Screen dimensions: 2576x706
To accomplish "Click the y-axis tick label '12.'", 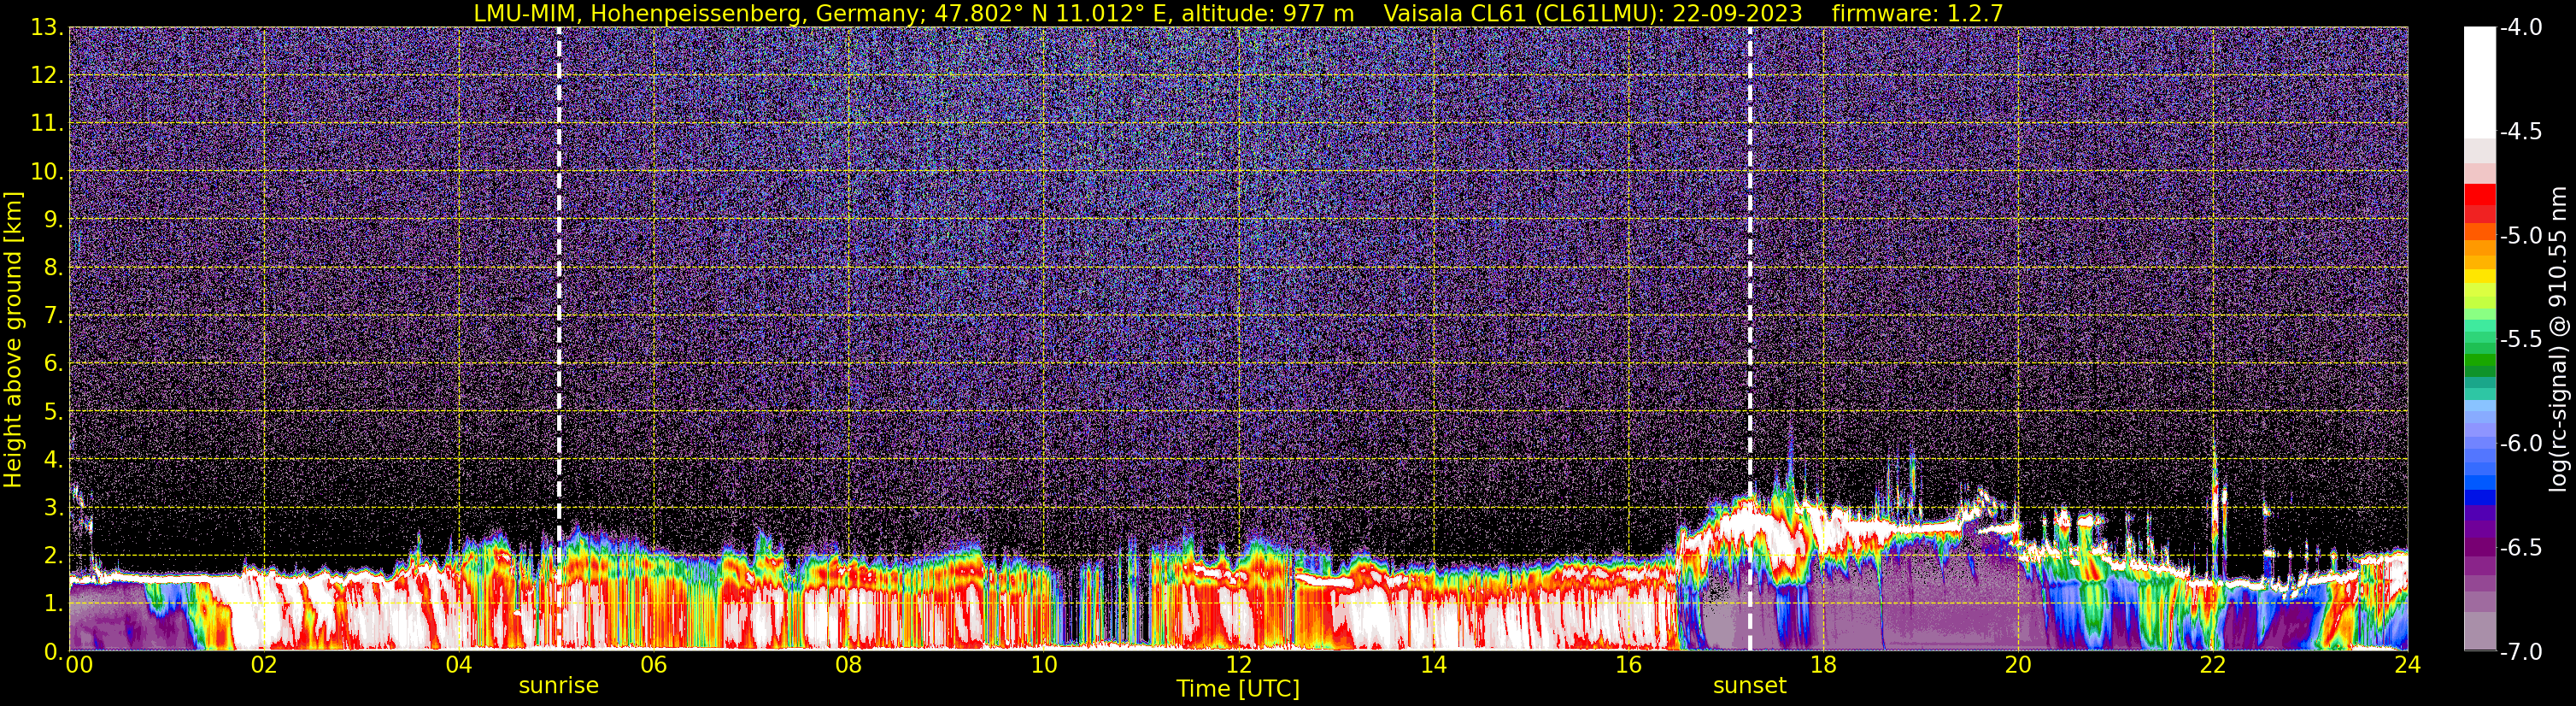I will click(46, 76).
